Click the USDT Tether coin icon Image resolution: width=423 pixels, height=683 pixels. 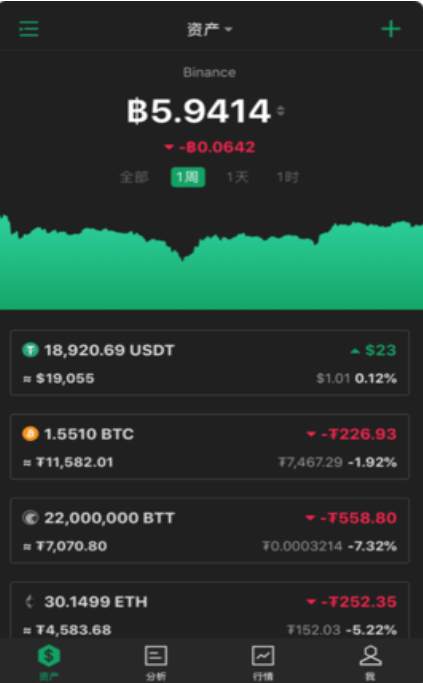click(30, 350)
